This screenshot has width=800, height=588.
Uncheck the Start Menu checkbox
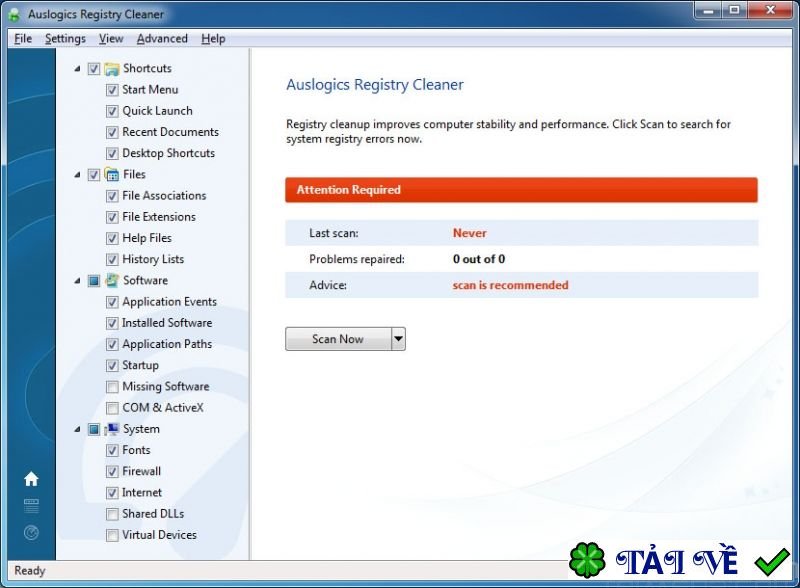pos(112,90)
